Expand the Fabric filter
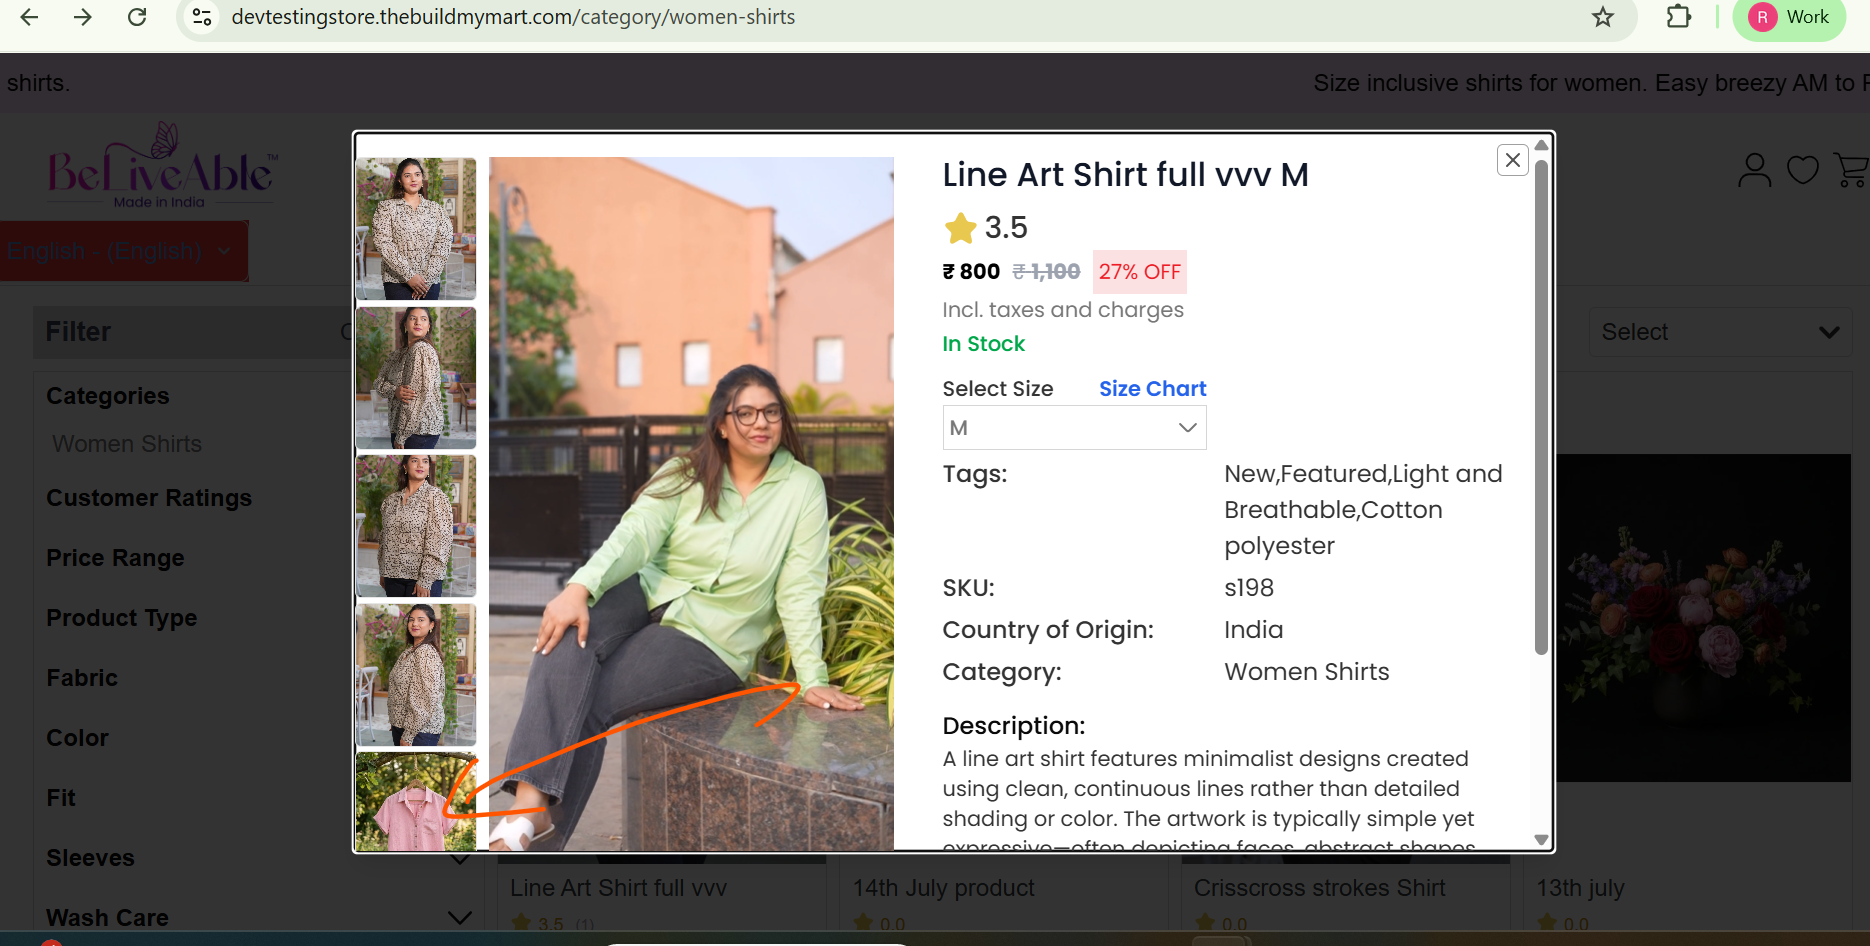The width and height of the screenshot is (1870, 946). pyautogui.click(x=82, y=678)
